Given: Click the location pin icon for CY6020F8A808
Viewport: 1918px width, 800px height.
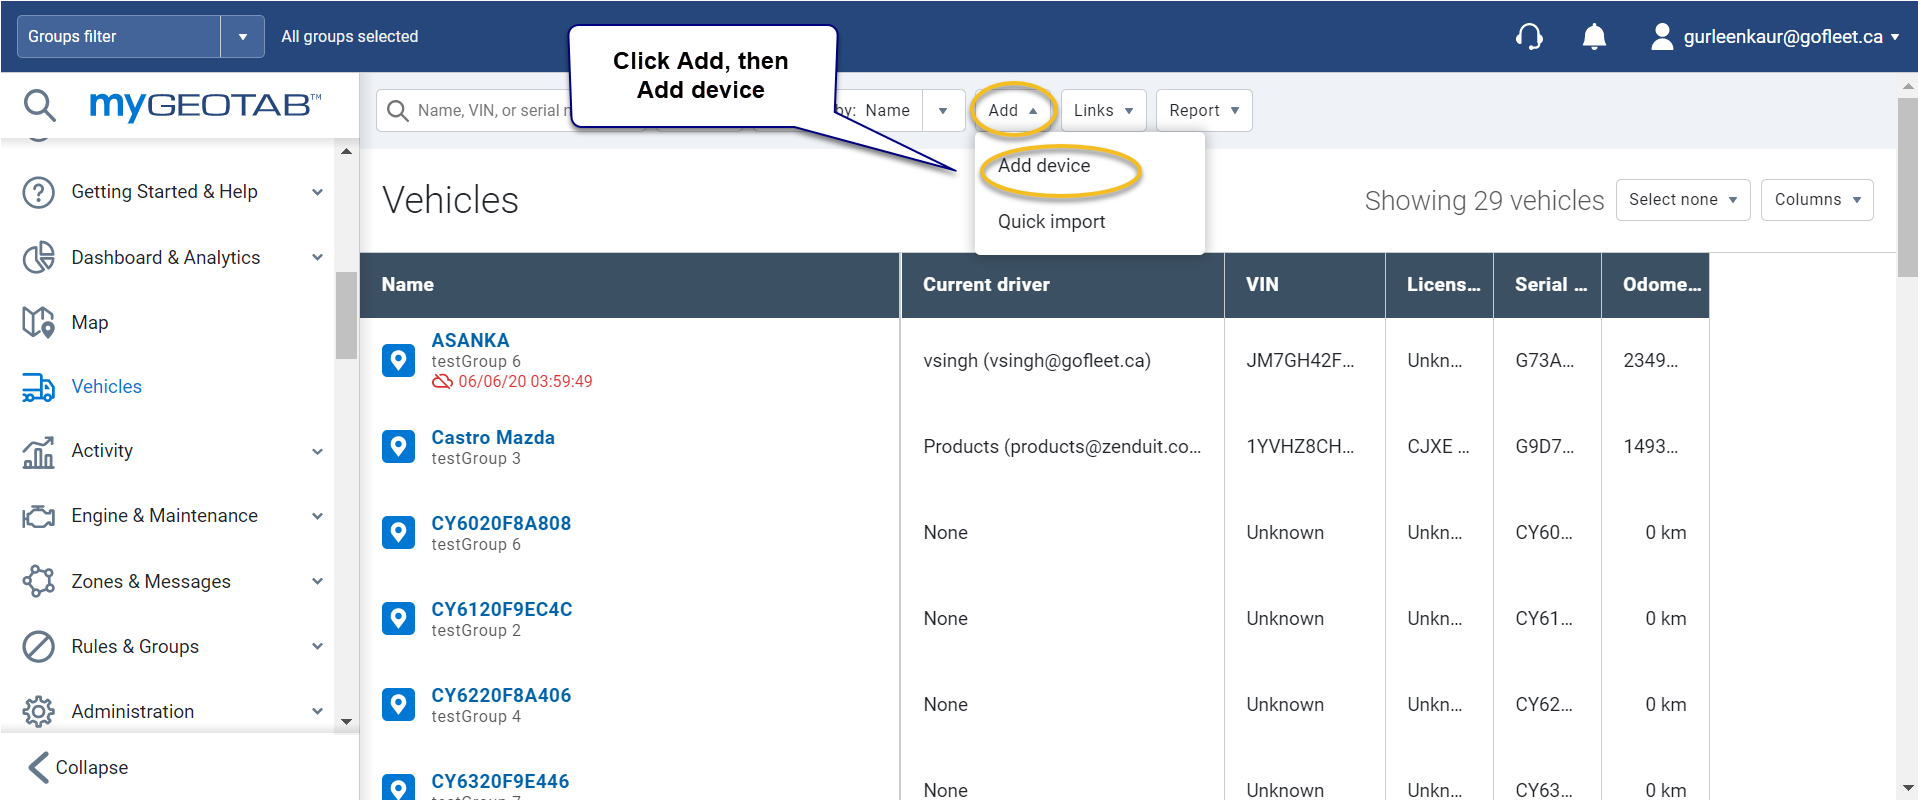Looking at the screenshot, I should pos(398,532).
